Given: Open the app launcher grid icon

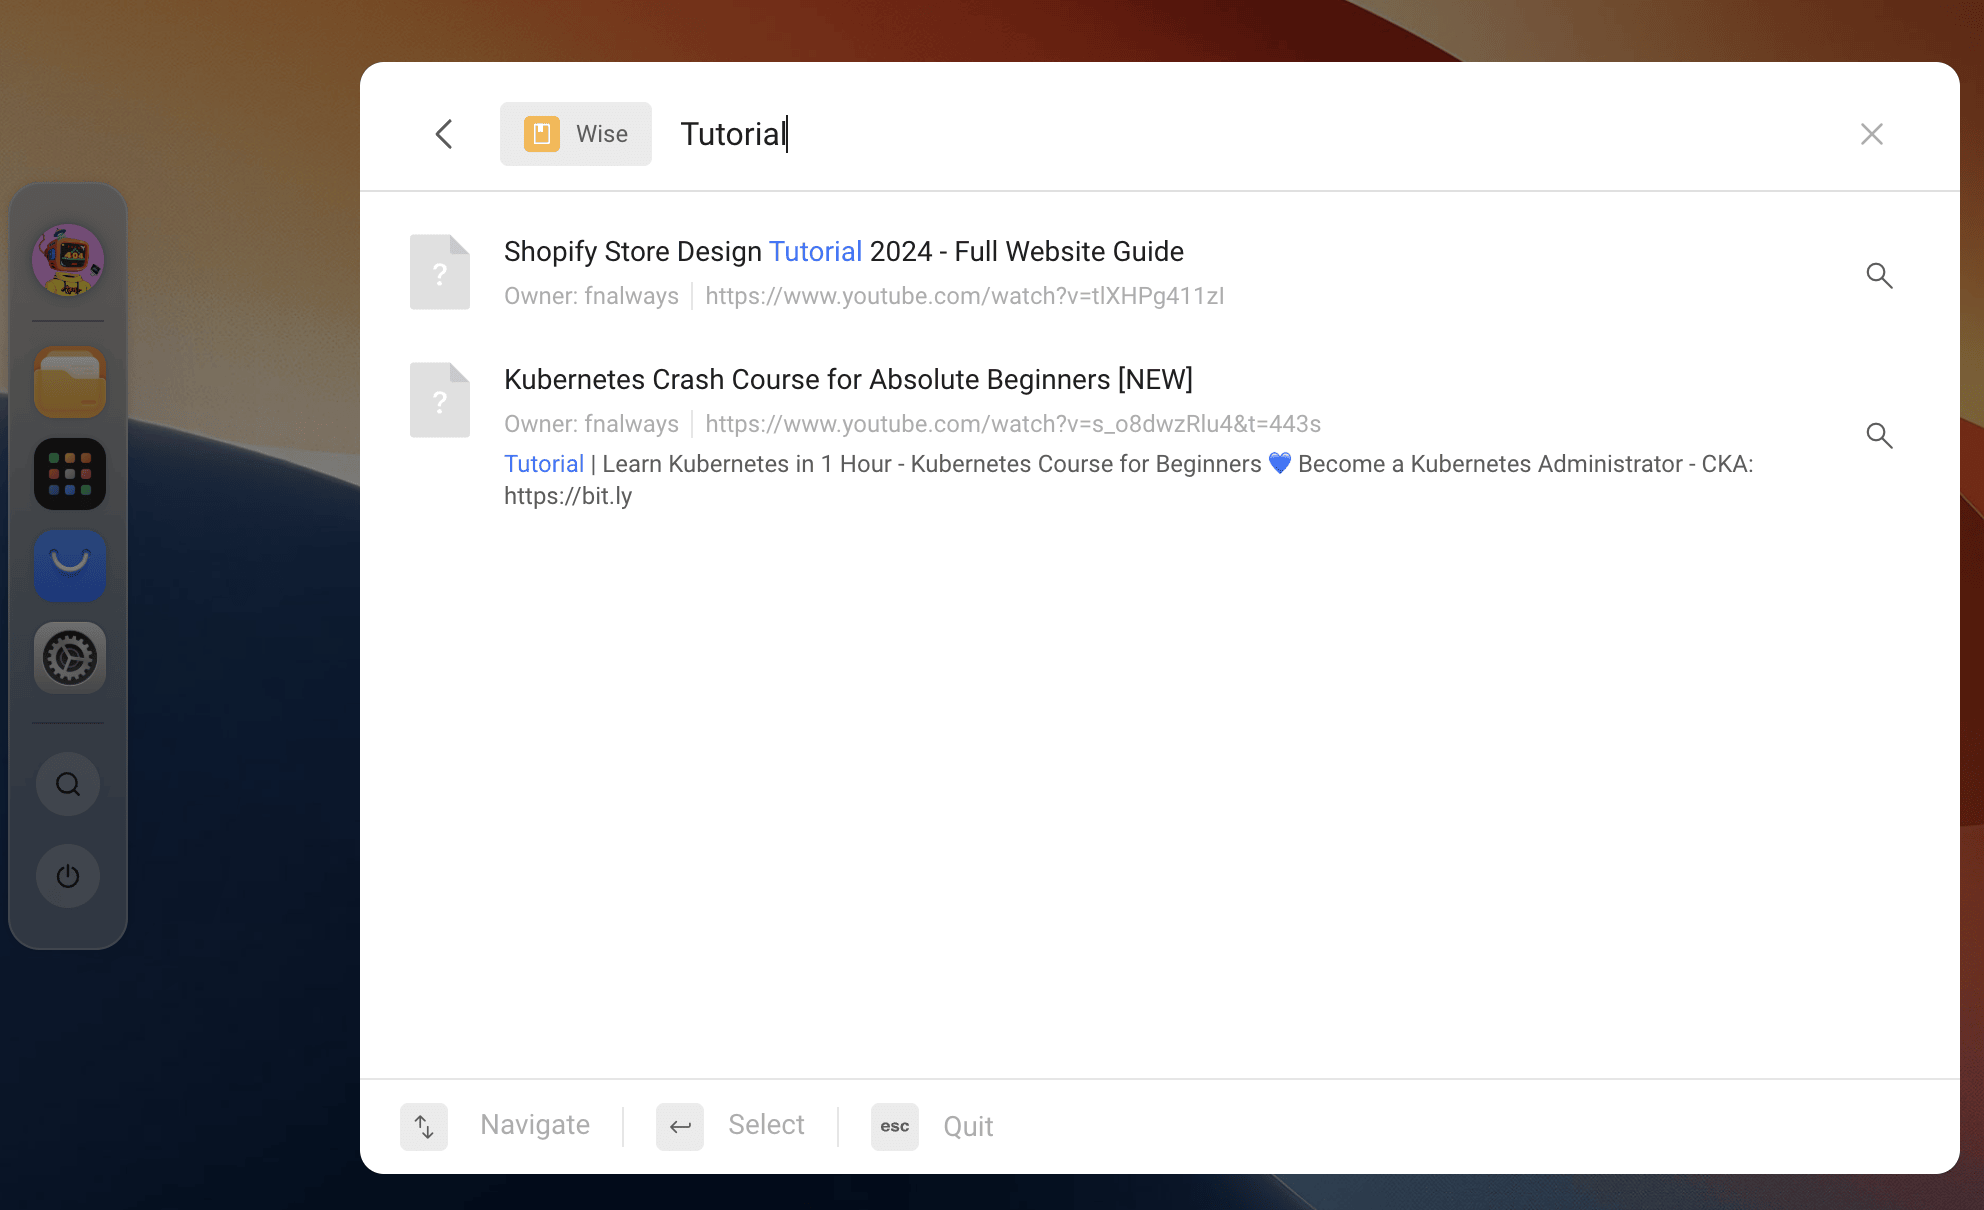Looking at the screenshot, I should click(69, 474).
